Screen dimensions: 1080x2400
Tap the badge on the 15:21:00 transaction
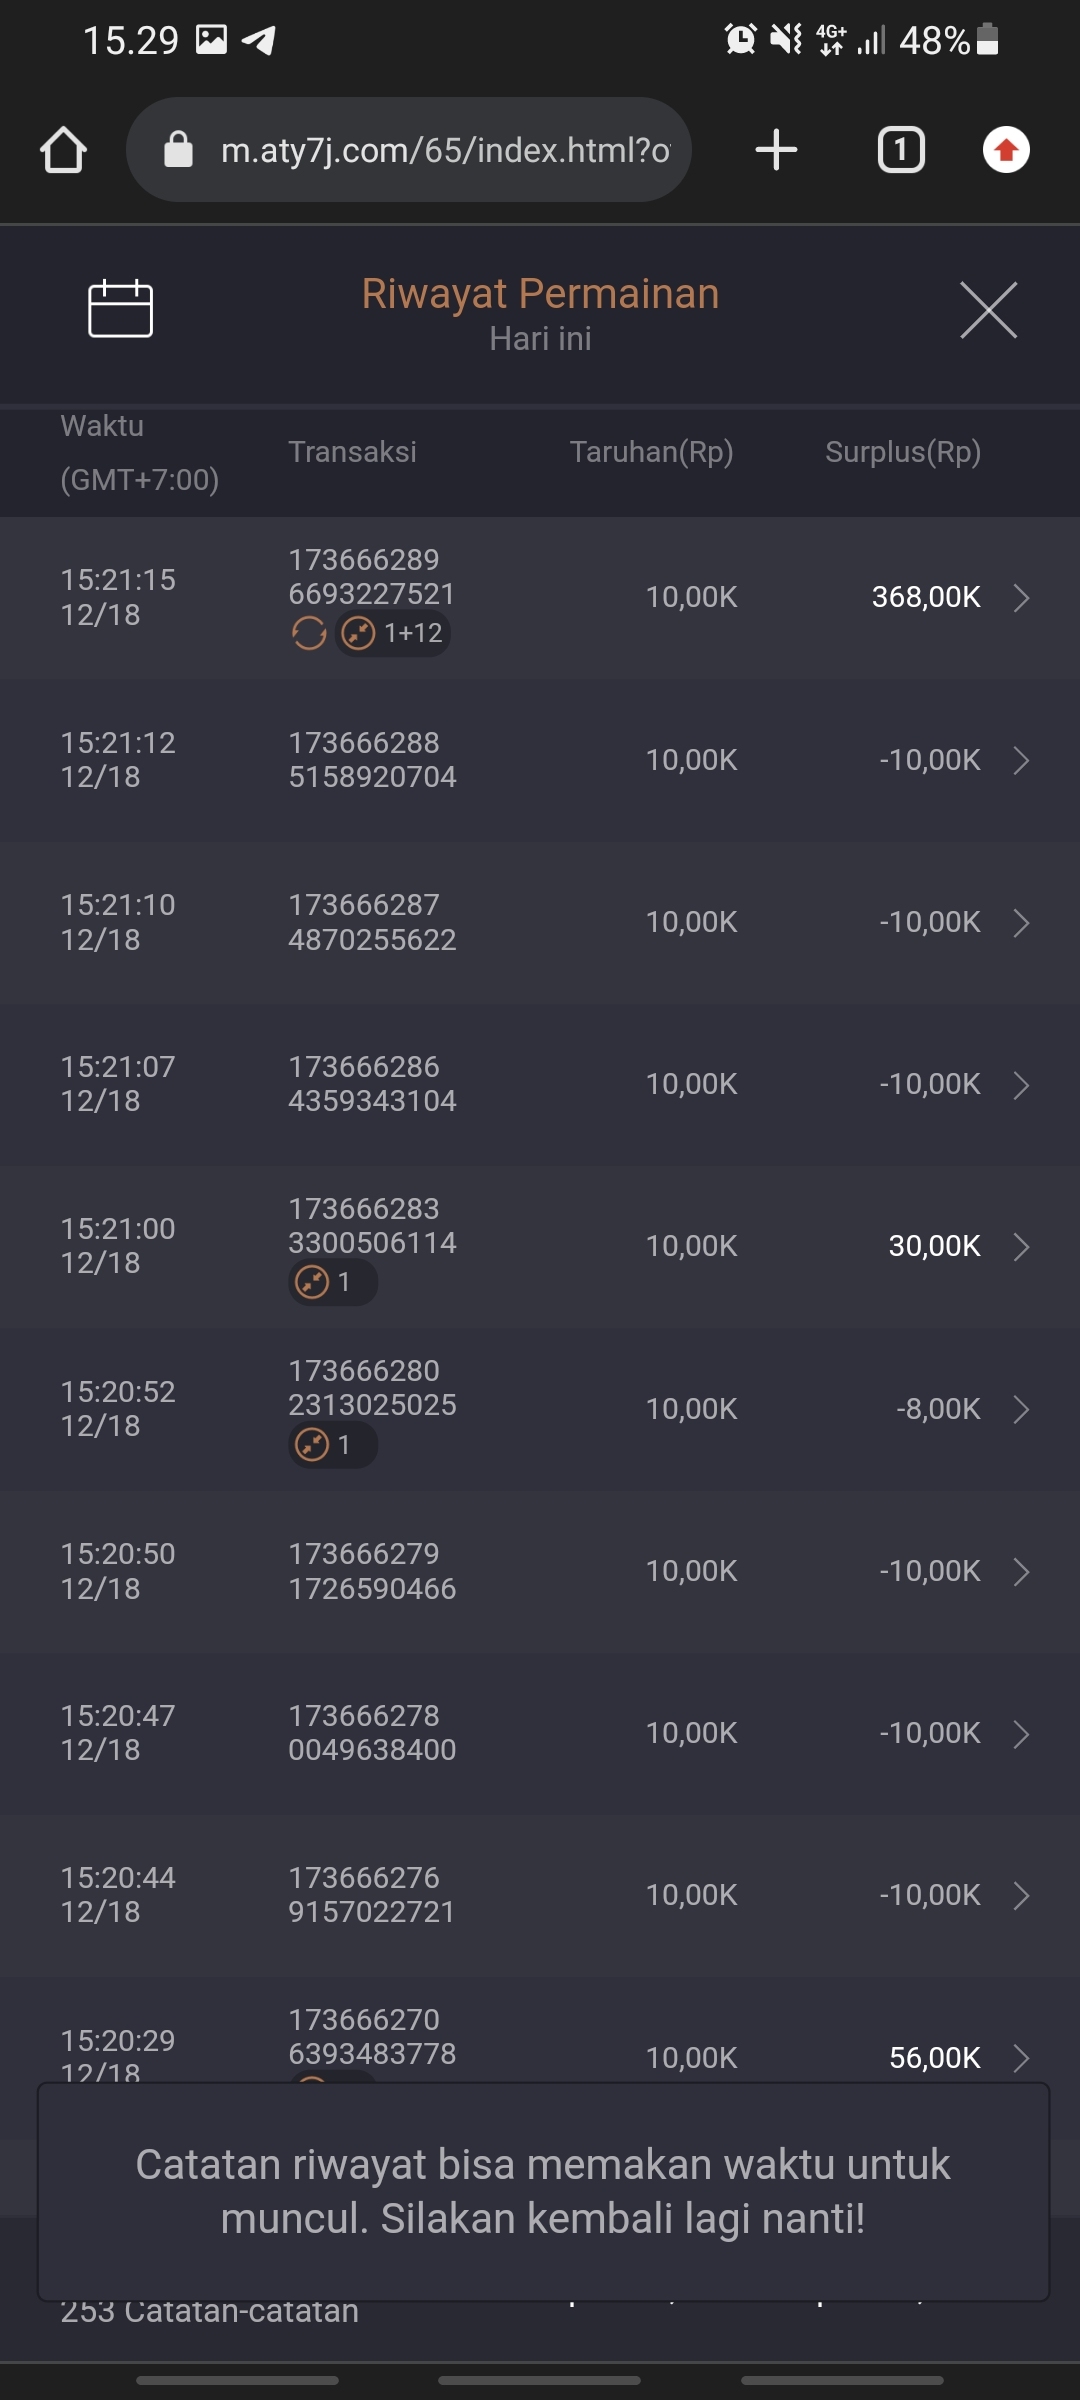pos(332,1282)
